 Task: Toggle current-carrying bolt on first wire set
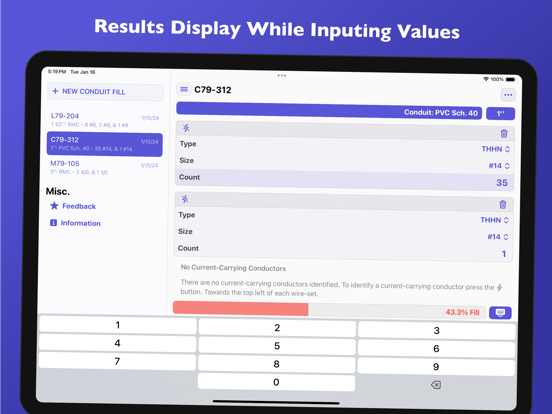point(186,128)
